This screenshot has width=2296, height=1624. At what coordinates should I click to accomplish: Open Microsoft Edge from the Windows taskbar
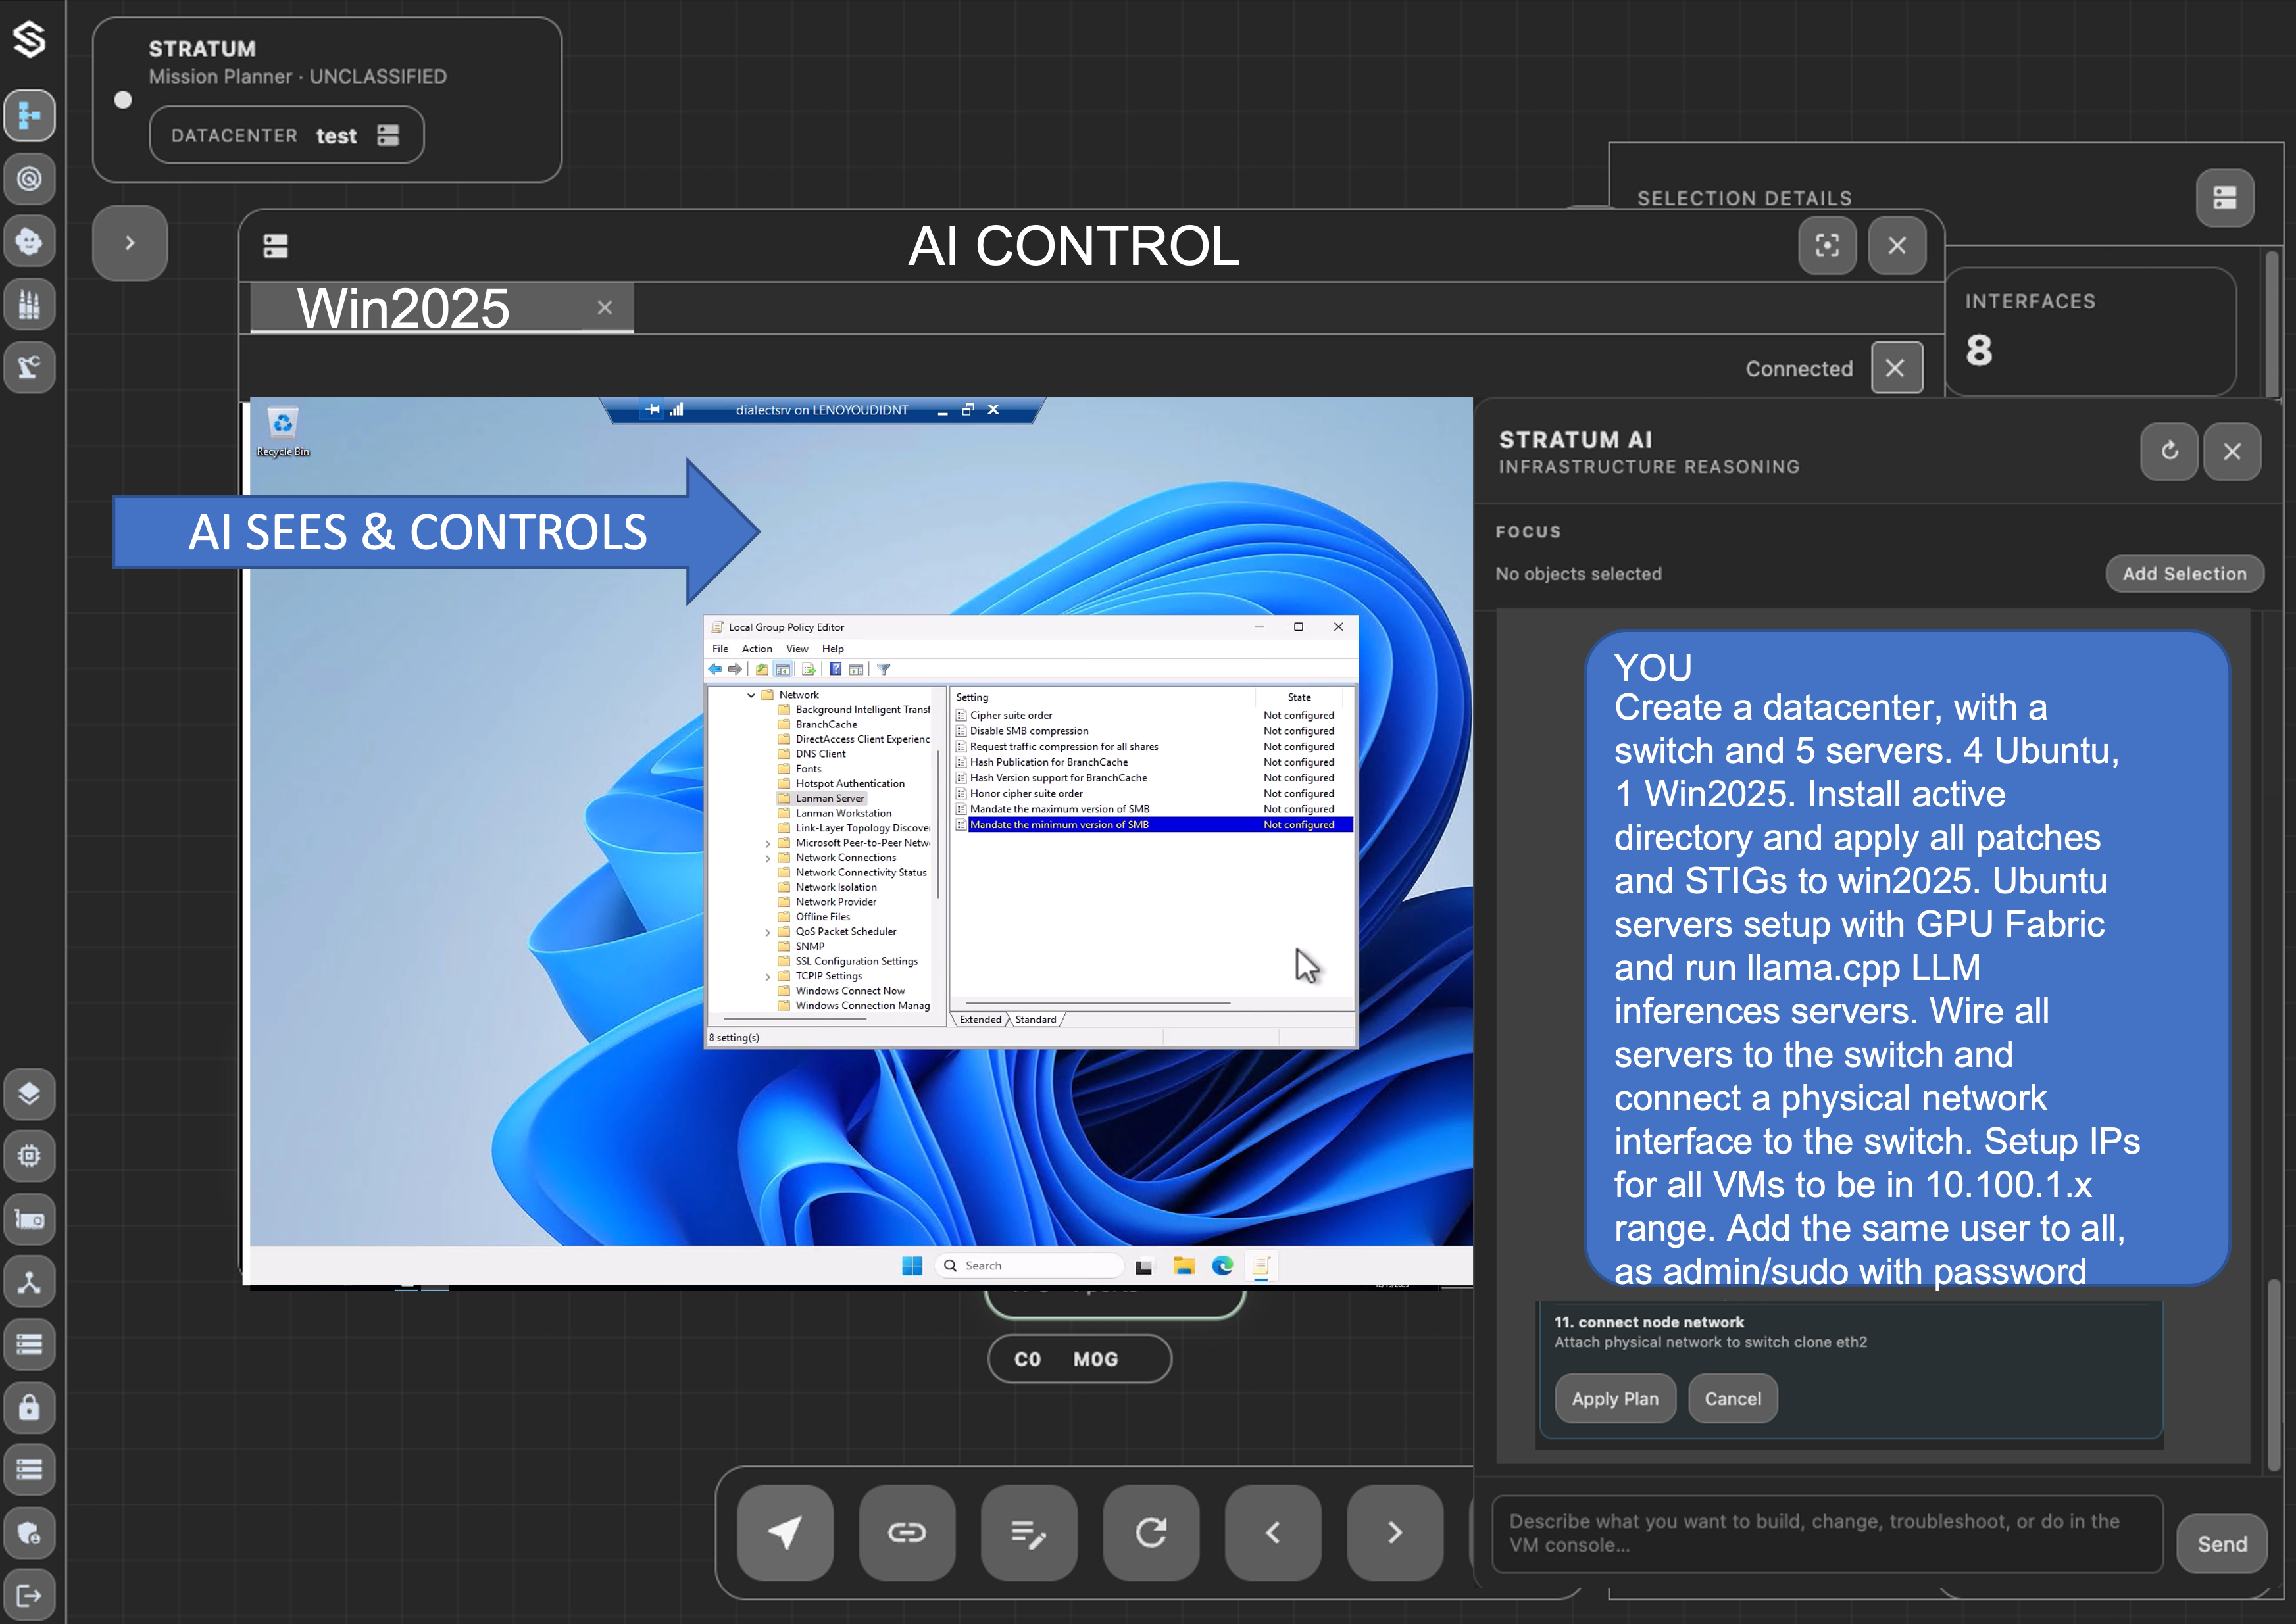pos(1222,1266)
